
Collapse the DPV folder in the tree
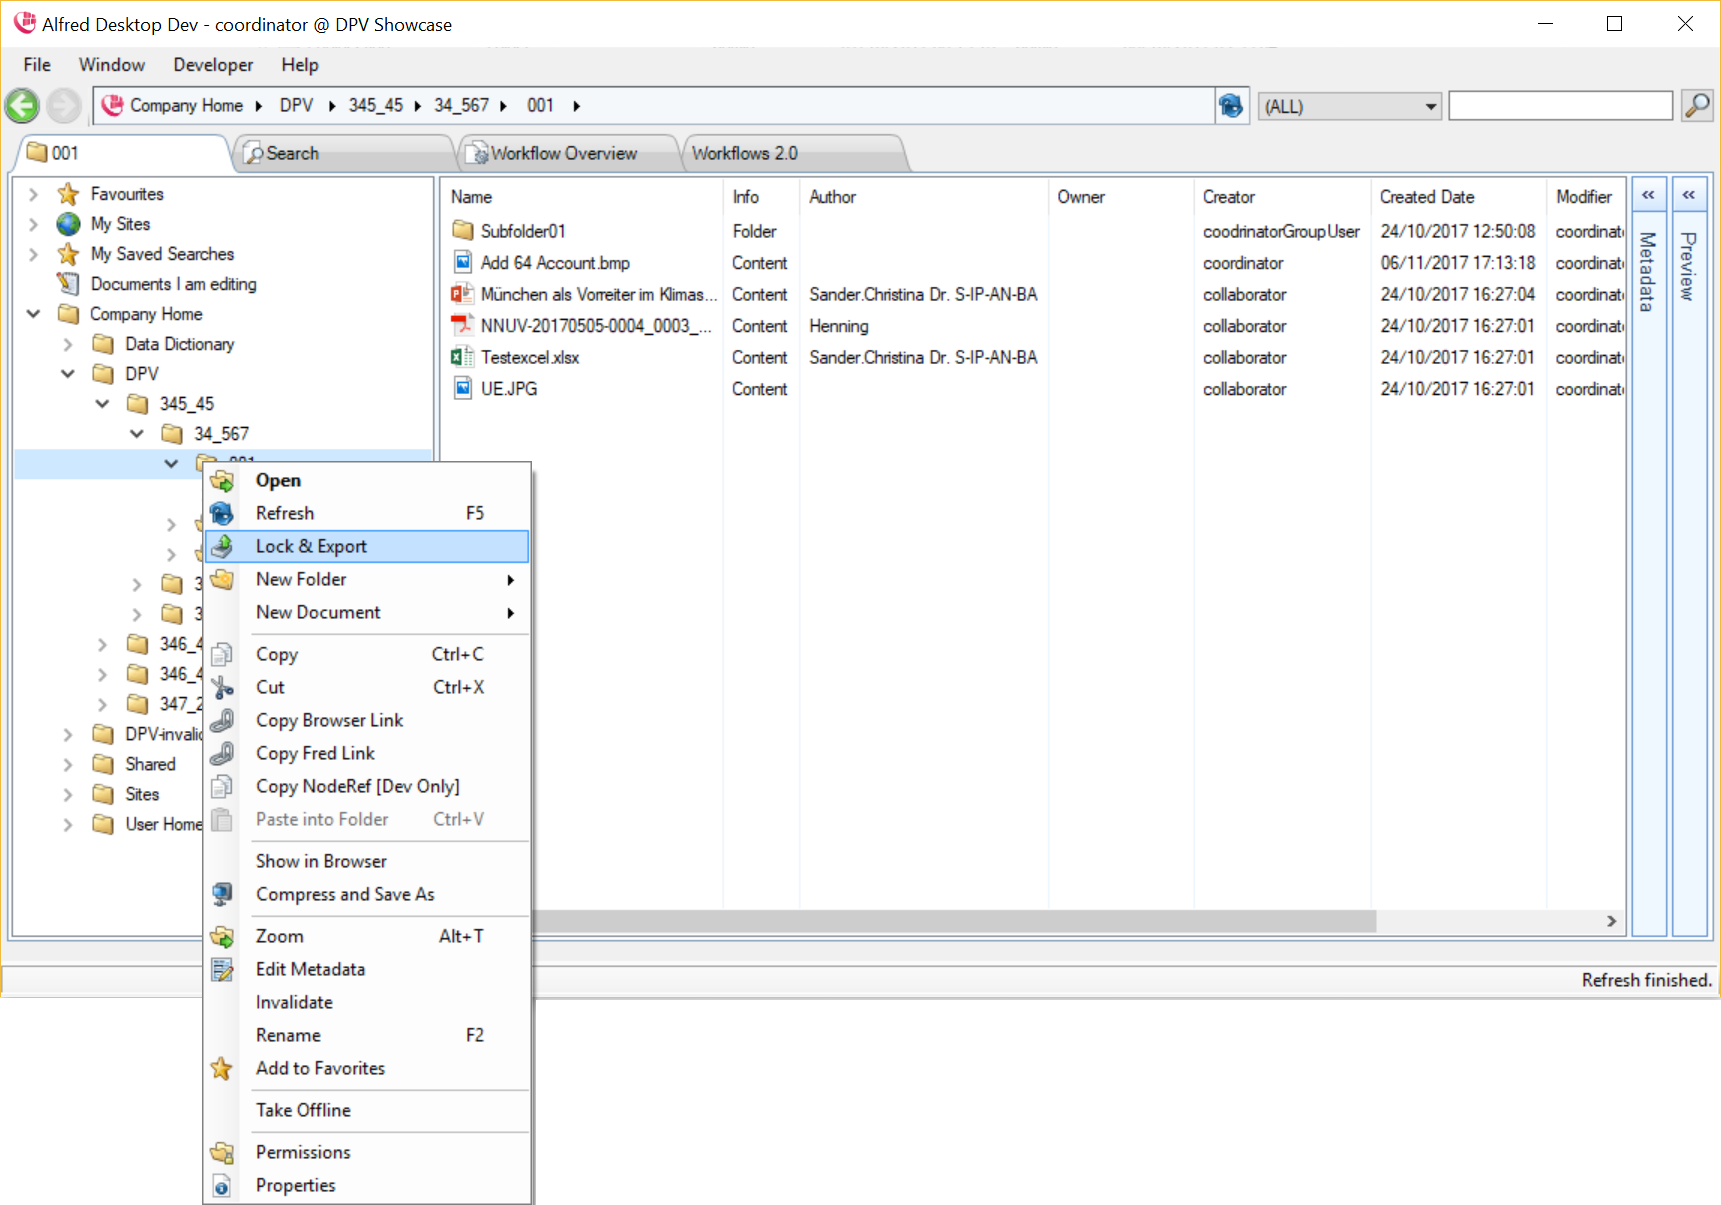click(68, 374)
